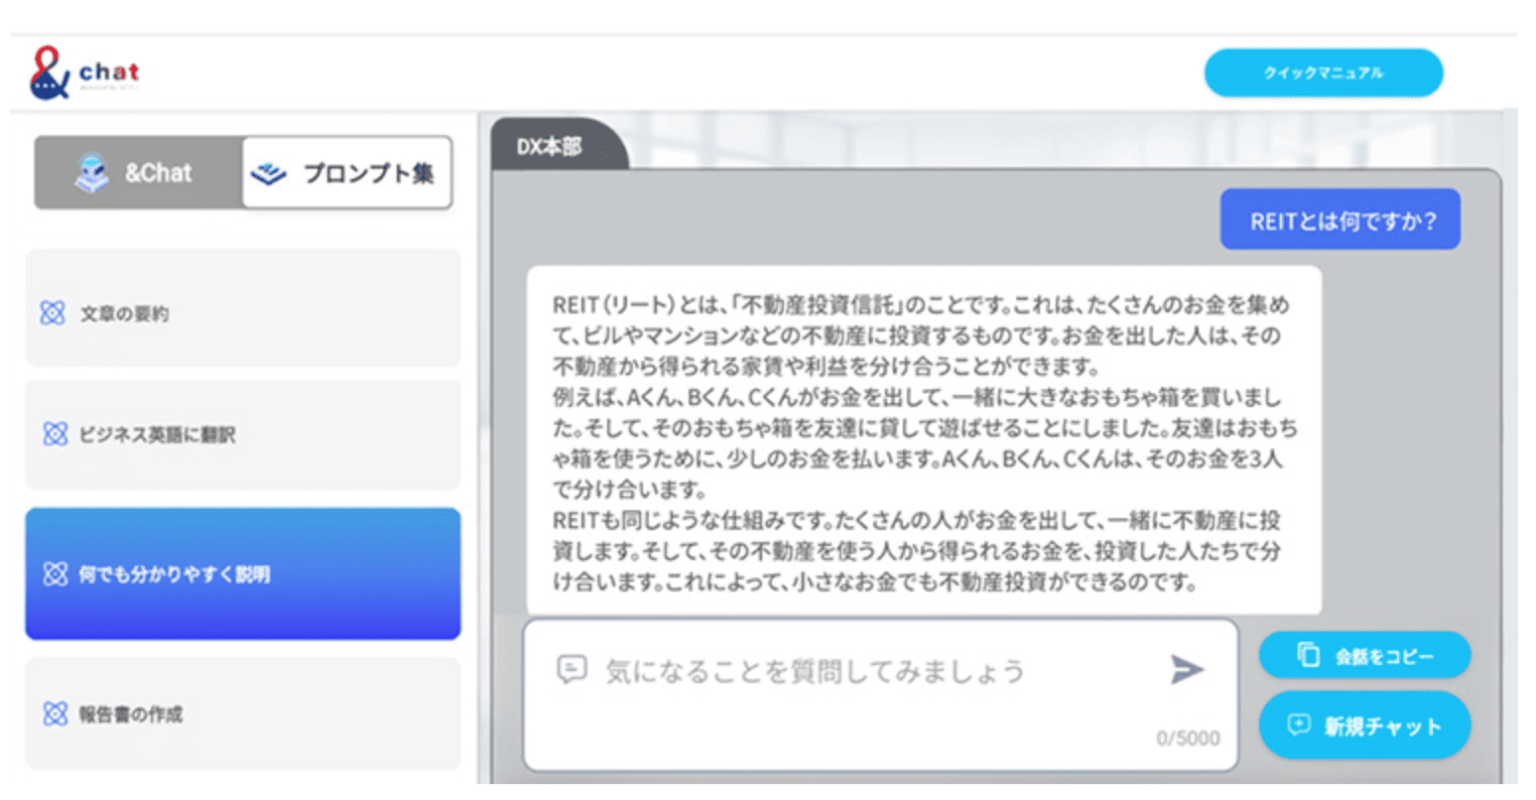Switch to the プロンプト集 tab
This screenshot has height=800, width=1536.
345,172
